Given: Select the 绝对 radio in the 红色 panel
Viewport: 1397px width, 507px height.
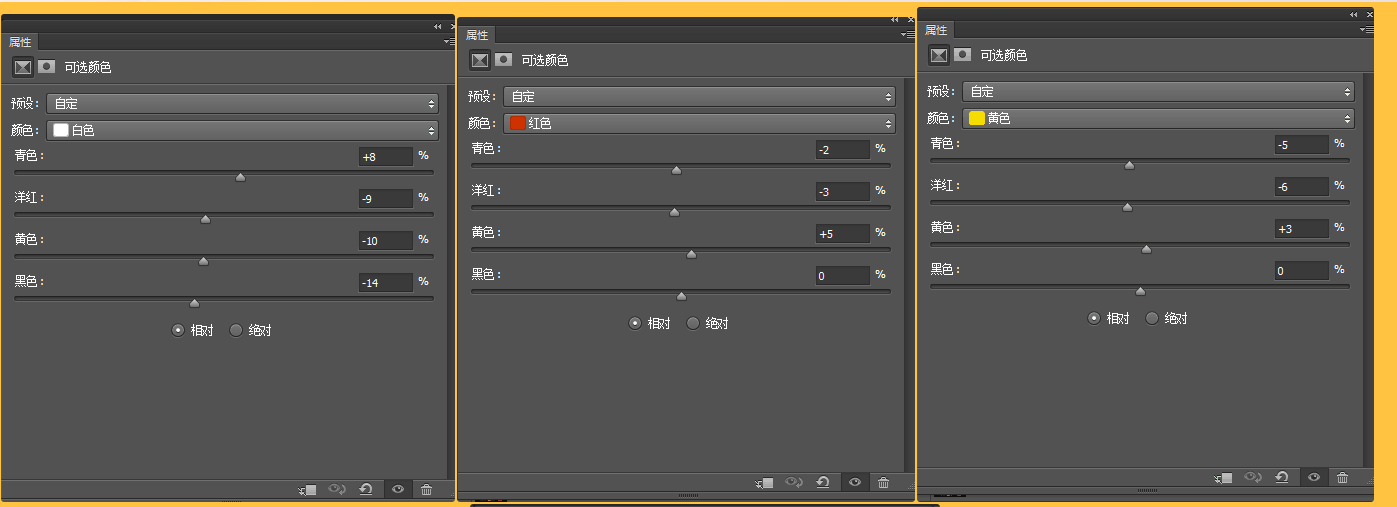Looking at the screenshot, I should (693, 323).
